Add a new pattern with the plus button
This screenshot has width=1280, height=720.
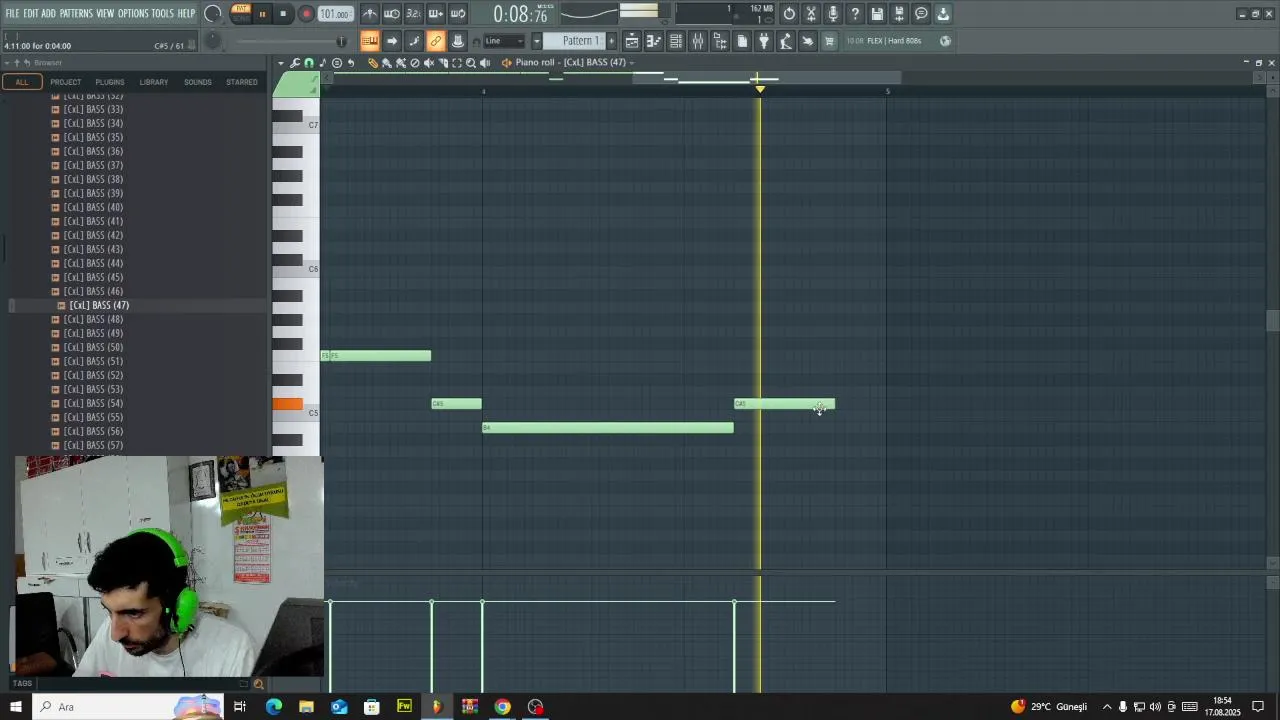[612, 41]
